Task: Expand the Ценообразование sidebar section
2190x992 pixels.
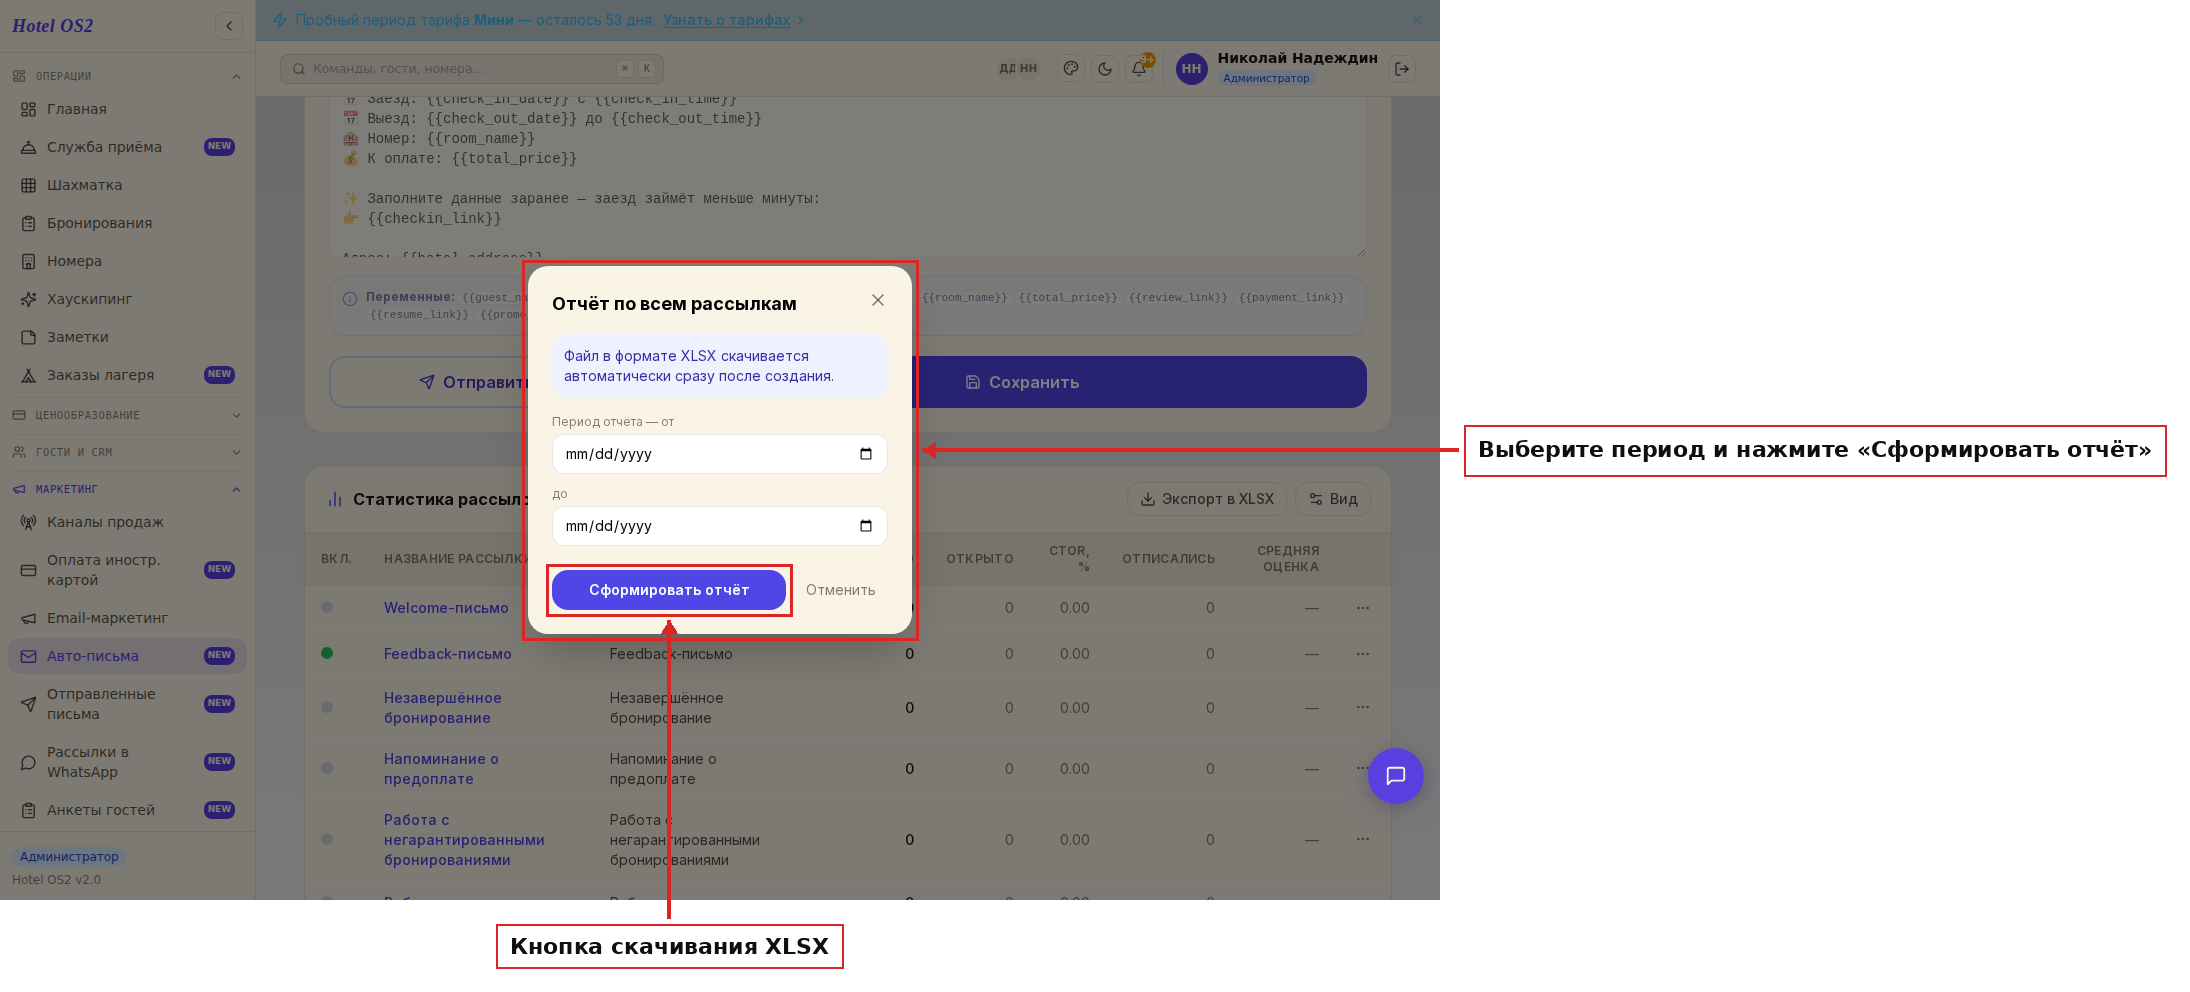Action: click(x=127, y=415)
